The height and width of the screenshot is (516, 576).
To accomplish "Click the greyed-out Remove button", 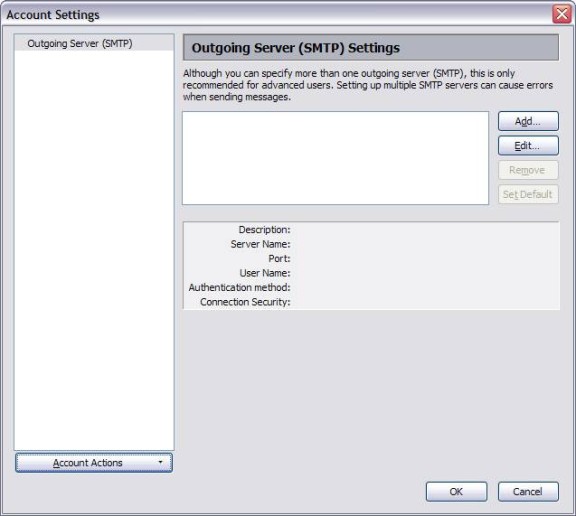I will (528, 170).
